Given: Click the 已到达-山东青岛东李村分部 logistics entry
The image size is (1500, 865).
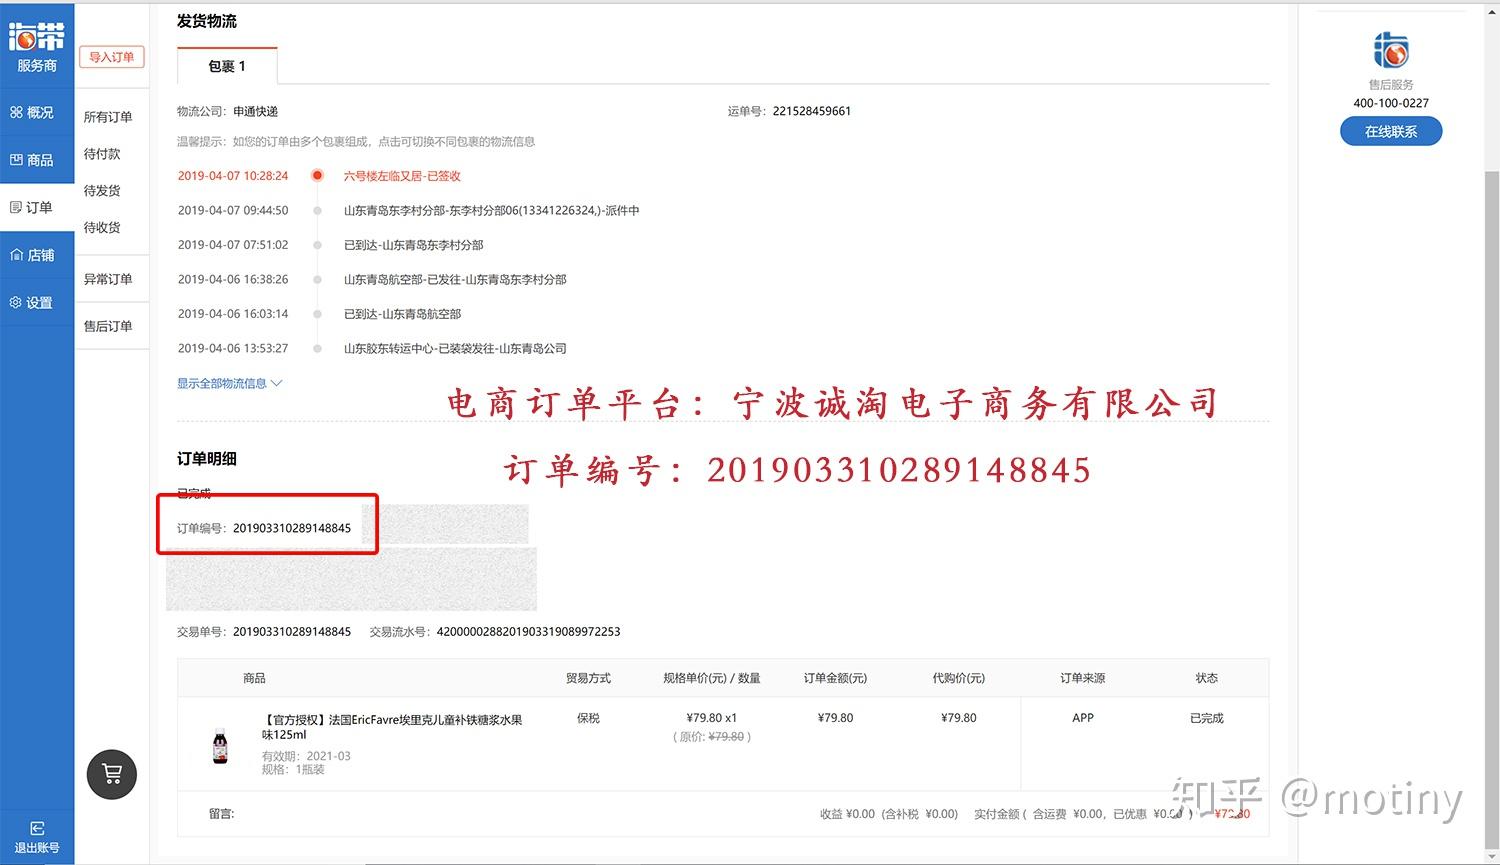Looking at the screenshot, I should (x=414, y=245).
